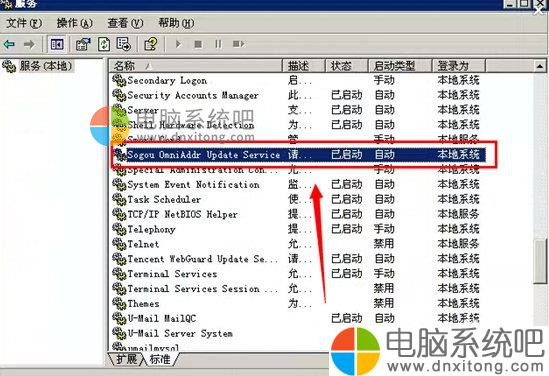Viewport: 549px width, 376px height.
Task: Click the Stop Service square icon
Action: click(x=198, y=44)
